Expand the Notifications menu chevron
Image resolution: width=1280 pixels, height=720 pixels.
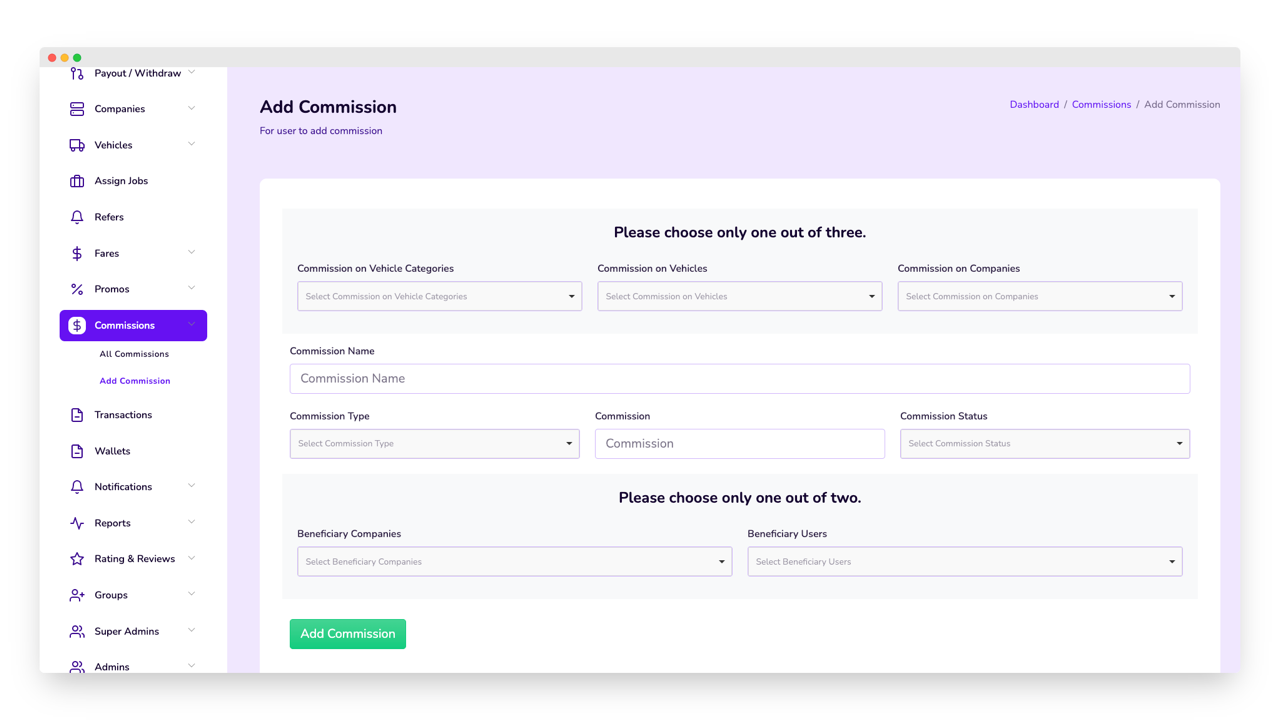click(x=191, y=487)
